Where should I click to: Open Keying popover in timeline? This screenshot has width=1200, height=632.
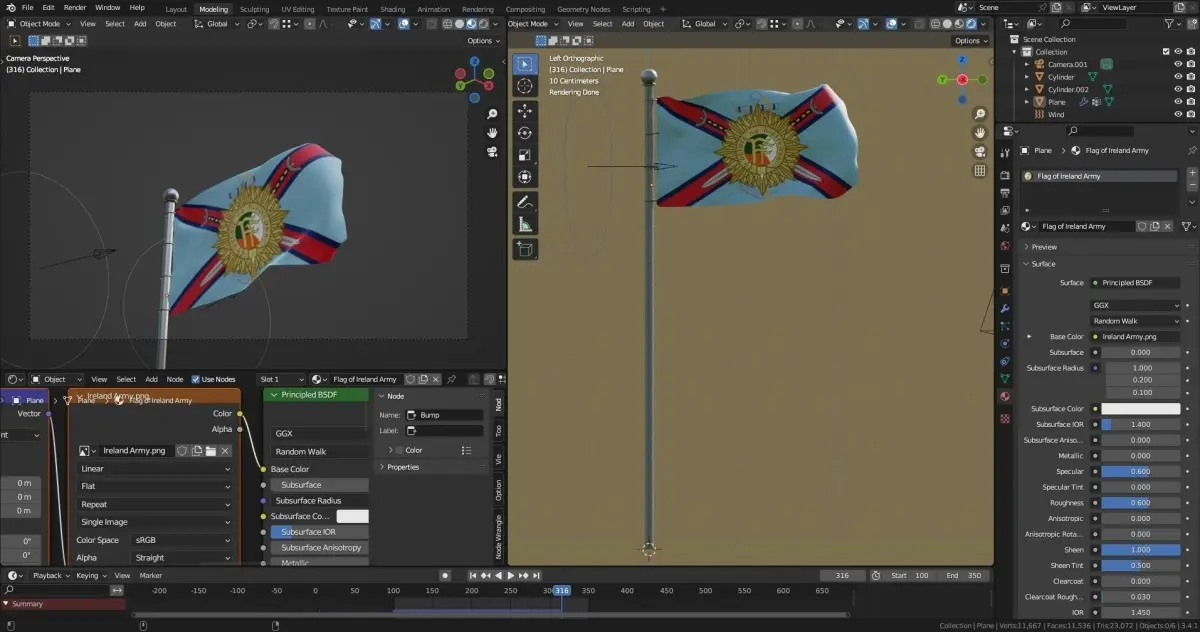pyautogui.click(x=90, y=575)
